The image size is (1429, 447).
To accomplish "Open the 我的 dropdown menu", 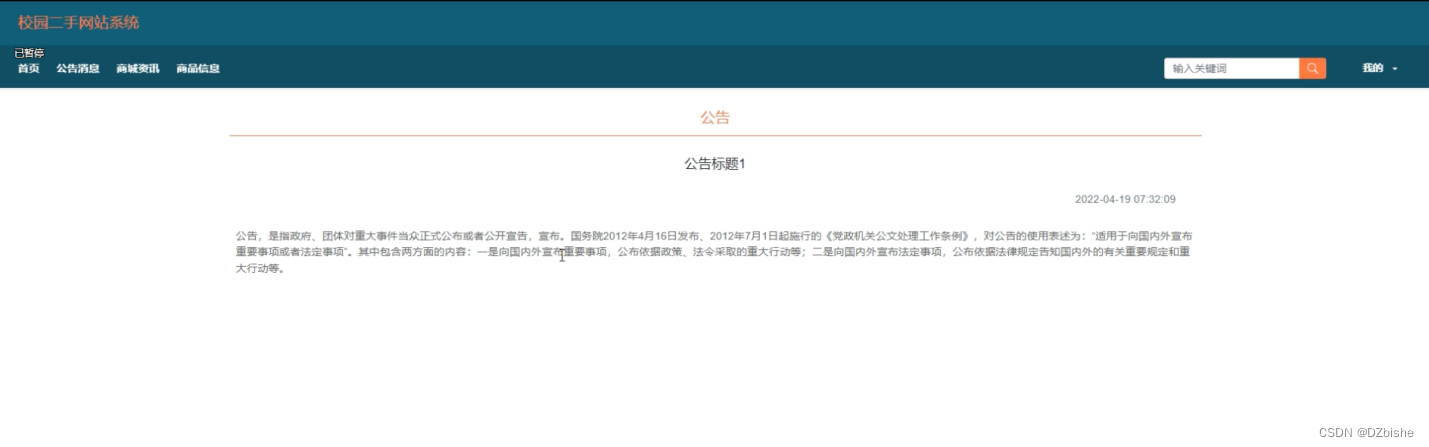I will [x=1379, y=68].
